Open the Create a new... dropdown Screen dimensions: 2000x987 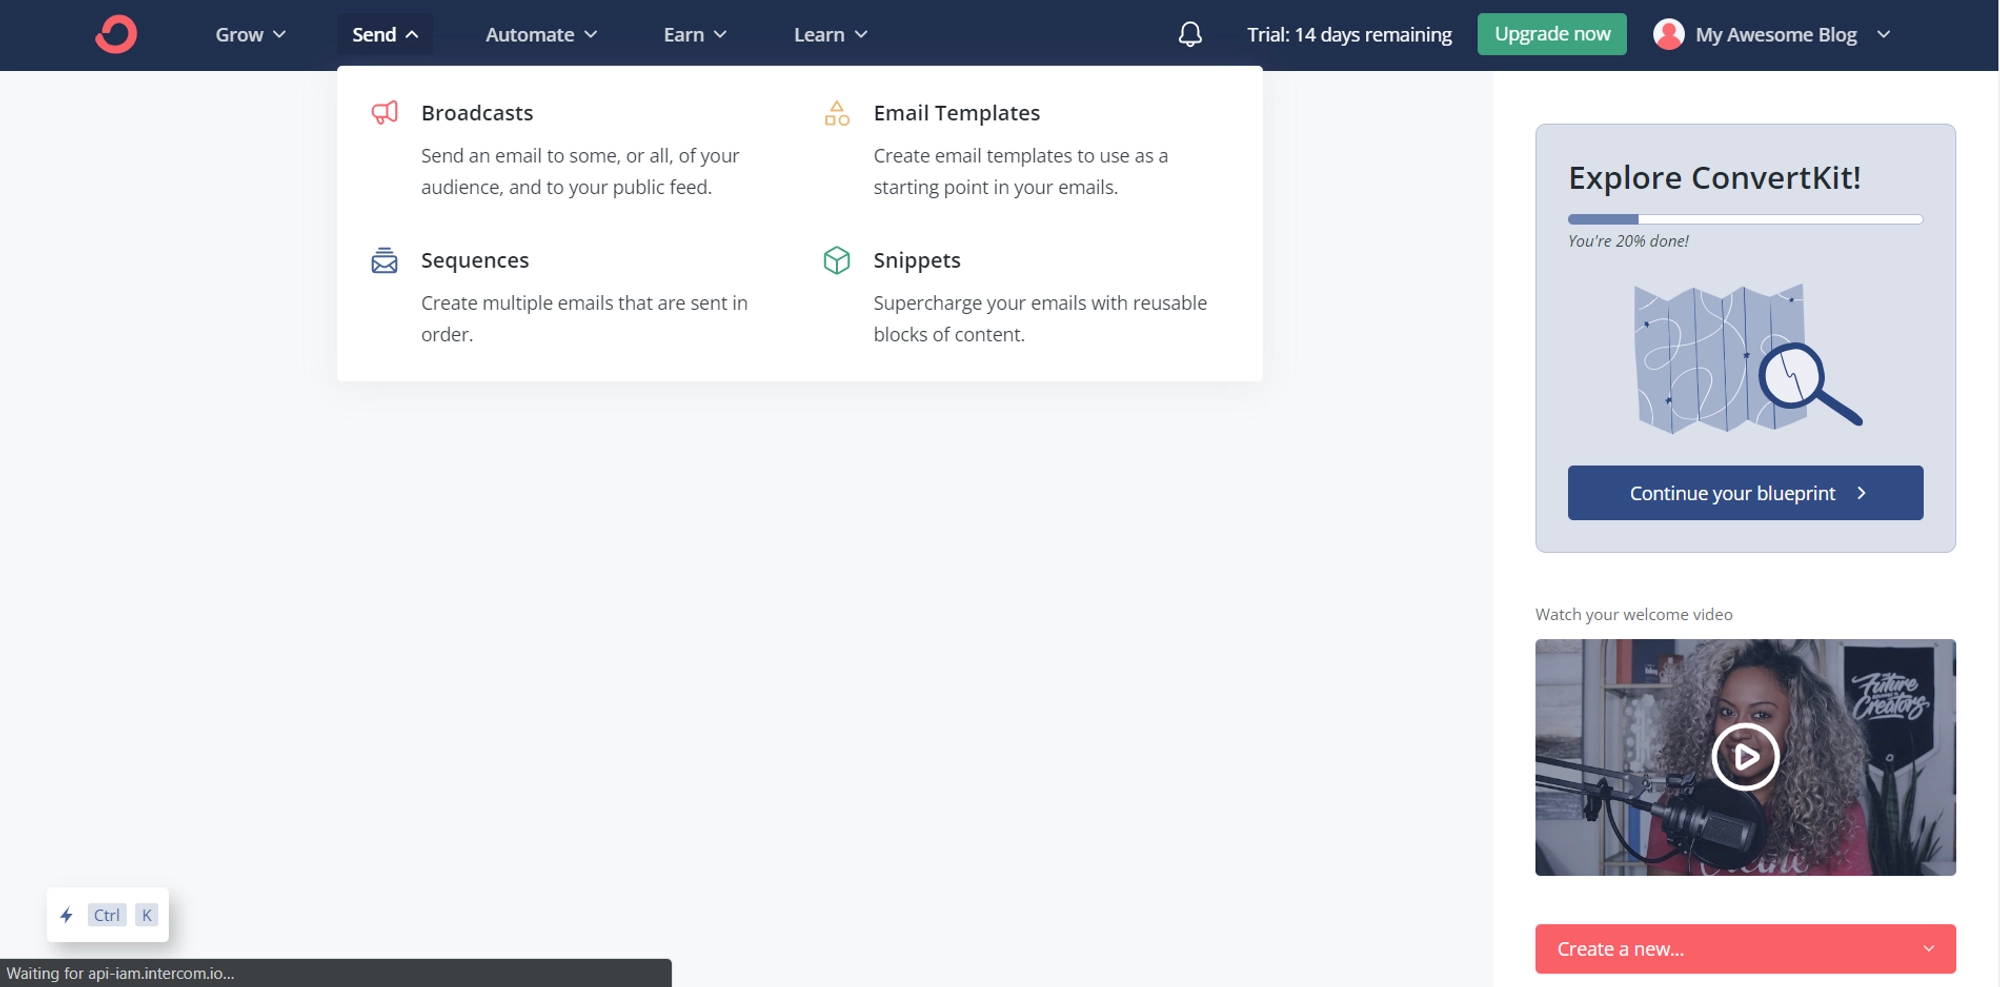[x=1745, y=949]
